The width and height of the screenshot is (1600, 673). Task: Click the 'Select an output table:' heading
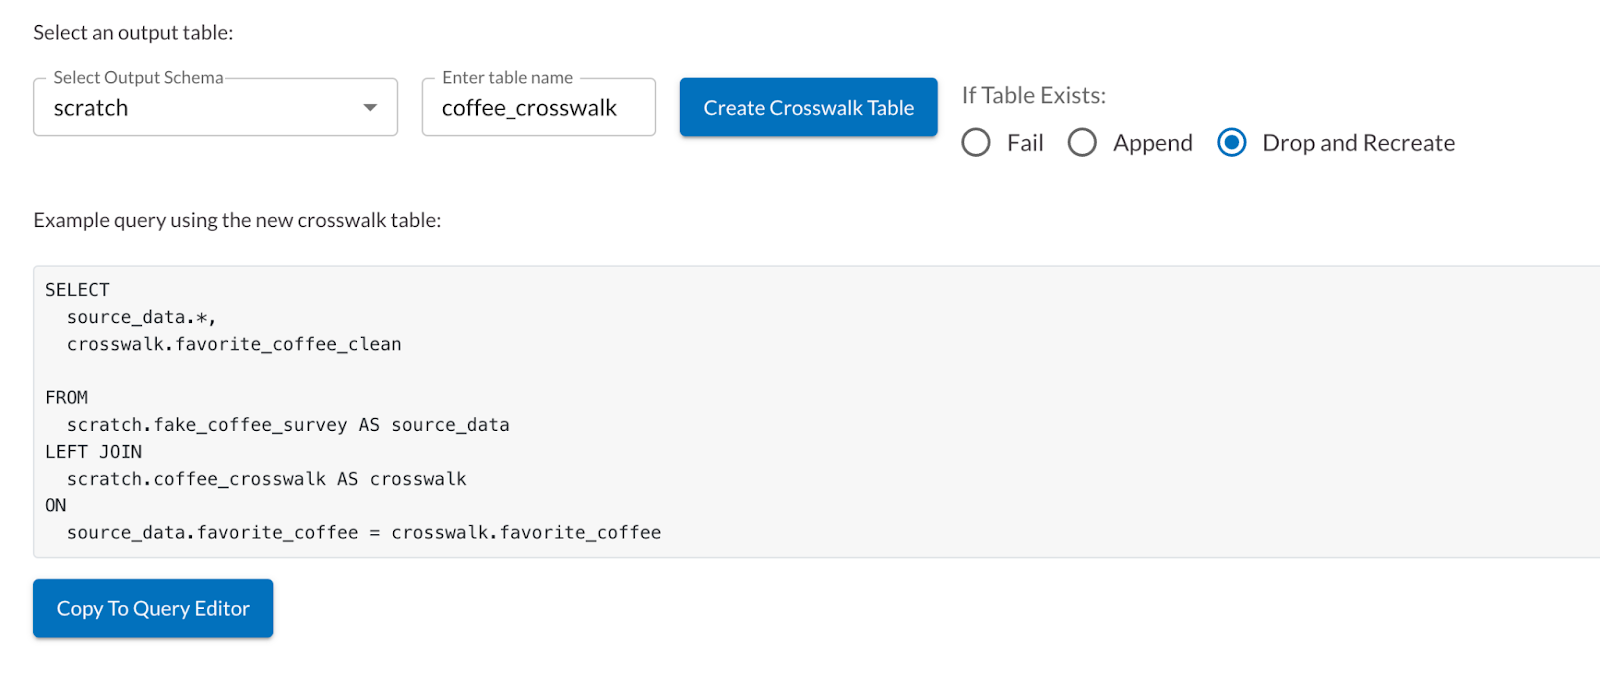click(x=133, y=33)
